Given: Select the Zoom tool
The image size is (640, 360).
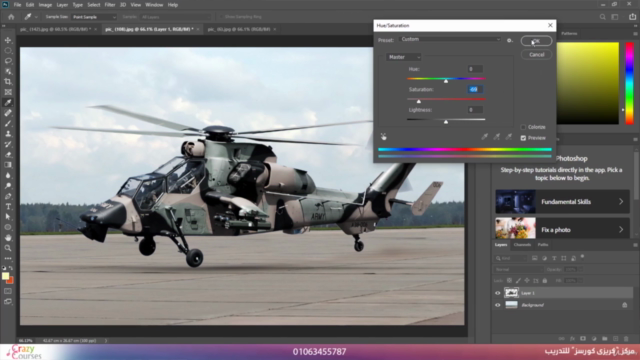Looking at the screenshot, I should click(x=8, y=248).
